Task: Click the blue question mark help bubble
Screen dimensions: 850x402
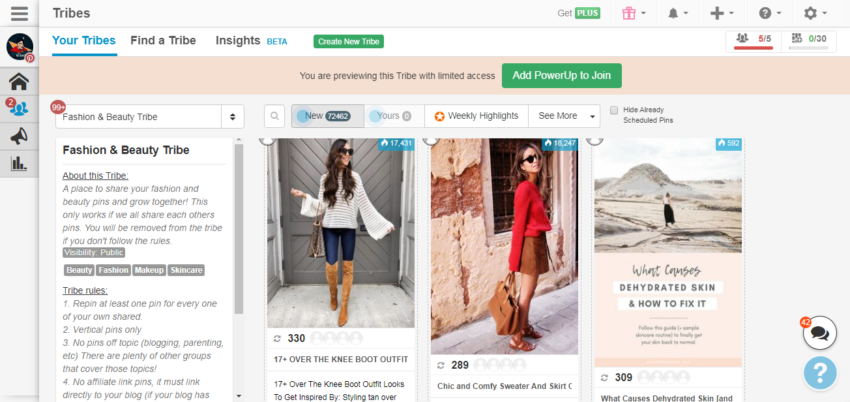Action: [819, 374]
